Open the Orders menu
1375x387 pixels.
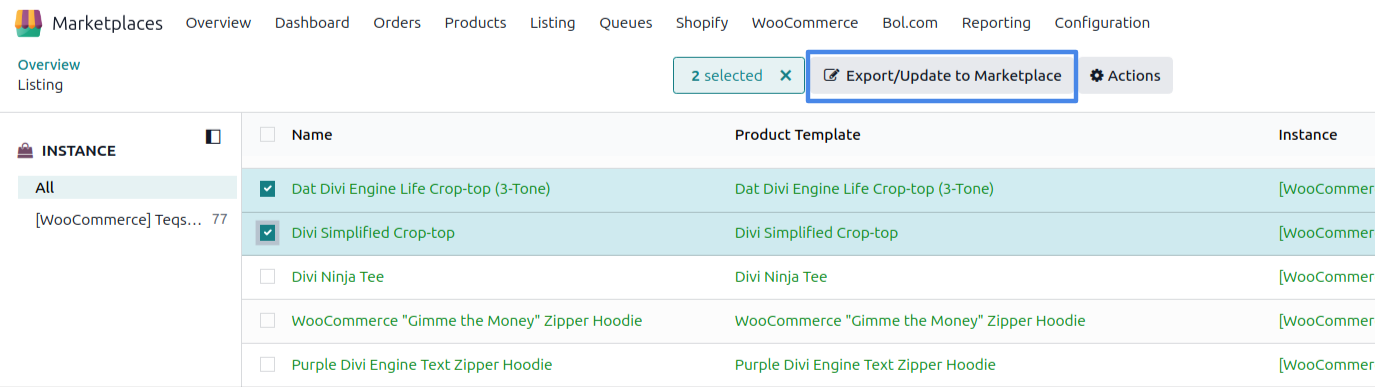[x=397, y=23]
